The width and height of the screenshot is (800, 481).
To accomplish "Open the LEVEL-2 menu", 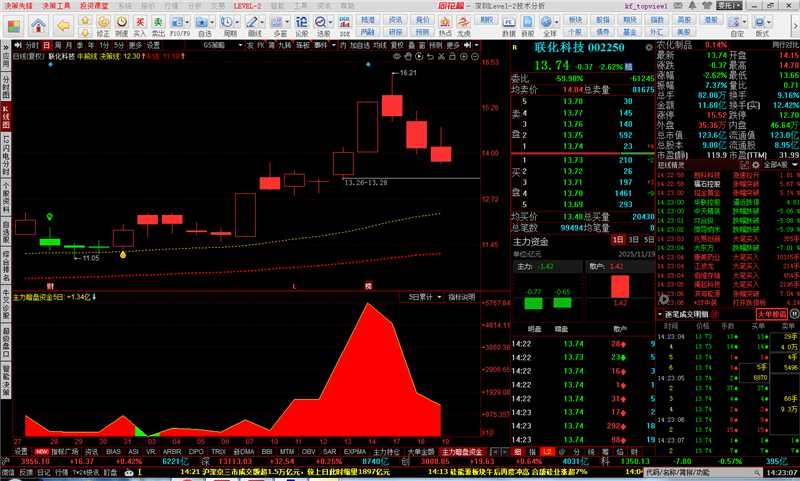I will tap(247, 6).
